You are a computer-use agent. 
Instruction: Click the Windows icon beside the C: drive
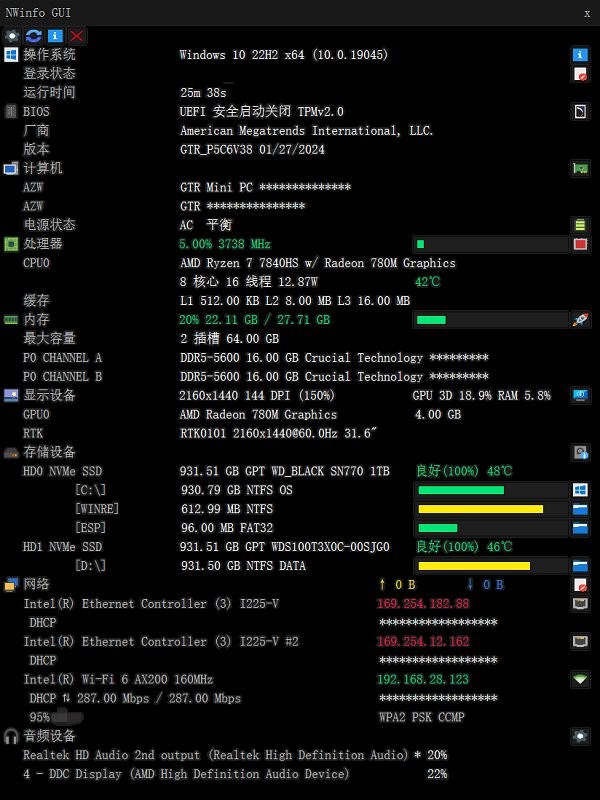tap(580, 490)
